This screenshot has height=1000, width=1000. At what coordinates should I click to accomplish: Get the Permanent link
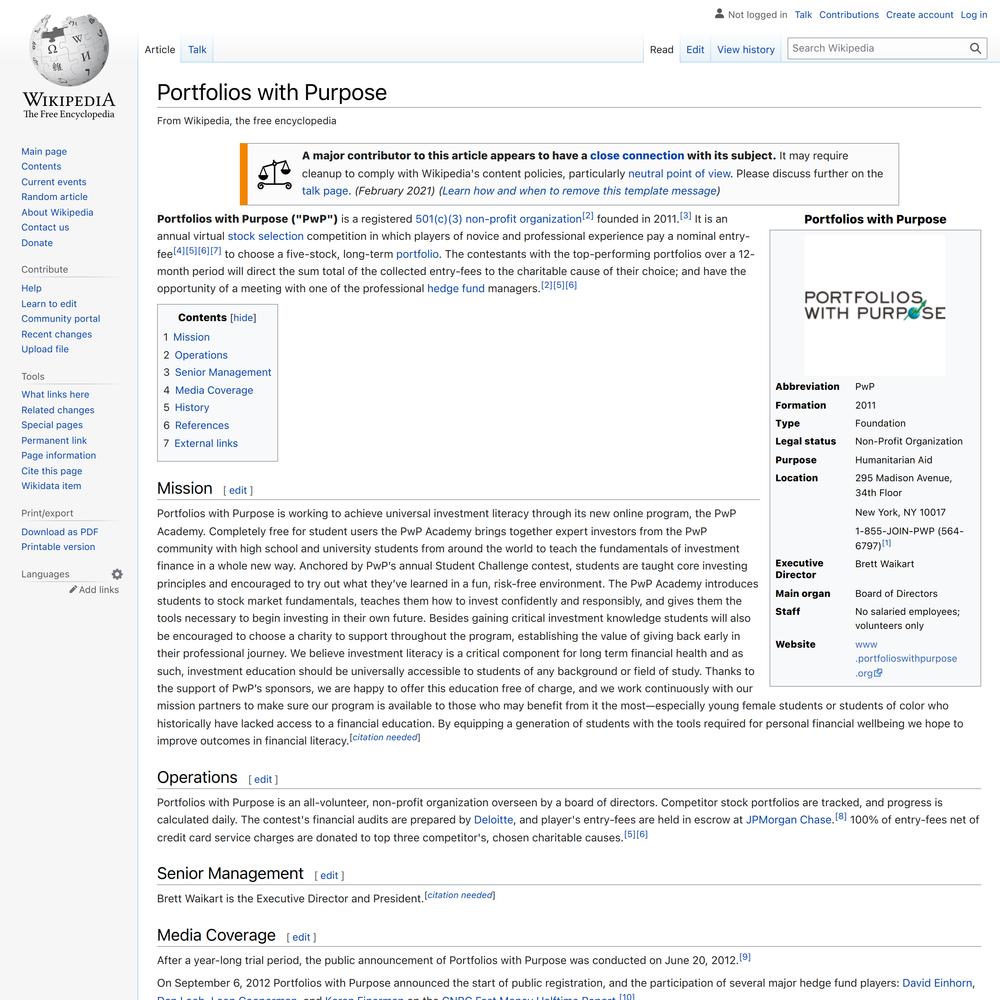pyautogui.click(x=54, y=440)
